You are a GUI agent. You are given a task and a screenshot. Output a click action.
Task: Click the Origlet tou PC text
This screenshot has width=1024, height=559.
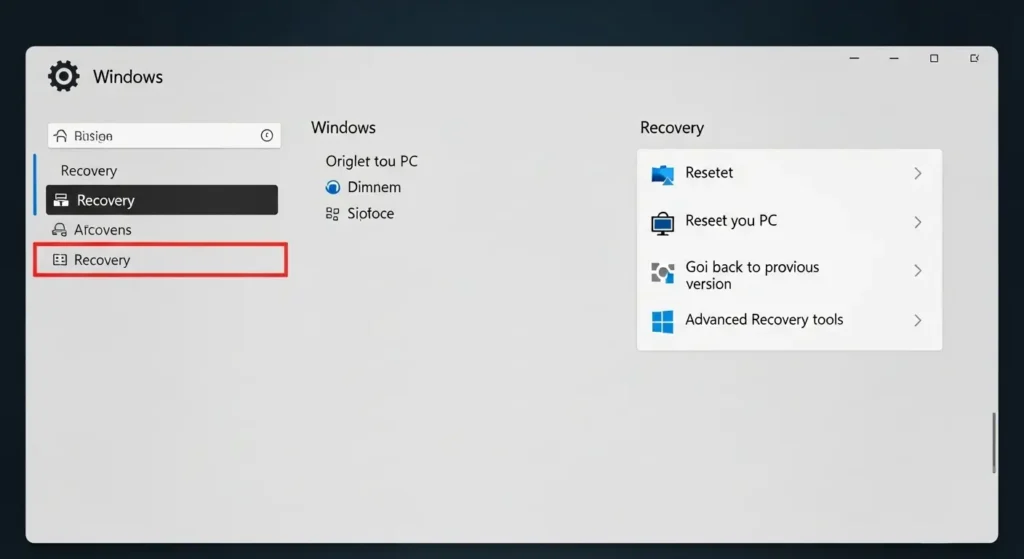372,161
